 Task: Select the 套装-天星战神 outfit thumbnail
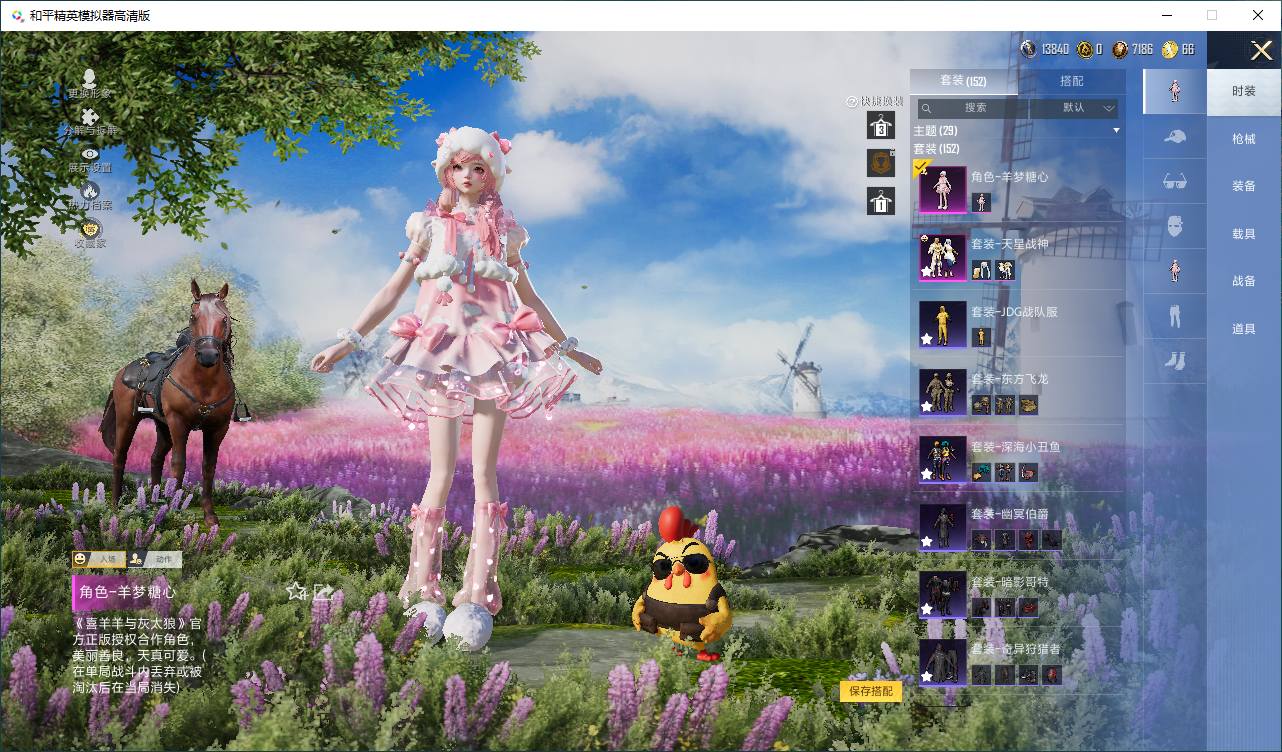(943, 257)
